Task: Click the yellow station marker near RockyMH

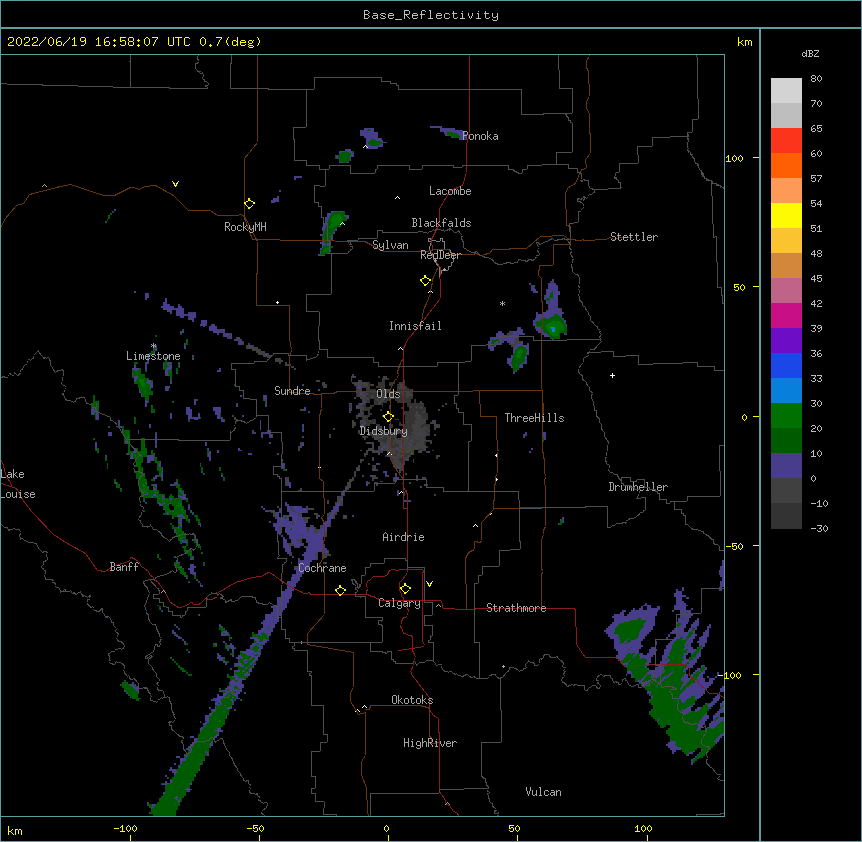Action: [250, 204]
